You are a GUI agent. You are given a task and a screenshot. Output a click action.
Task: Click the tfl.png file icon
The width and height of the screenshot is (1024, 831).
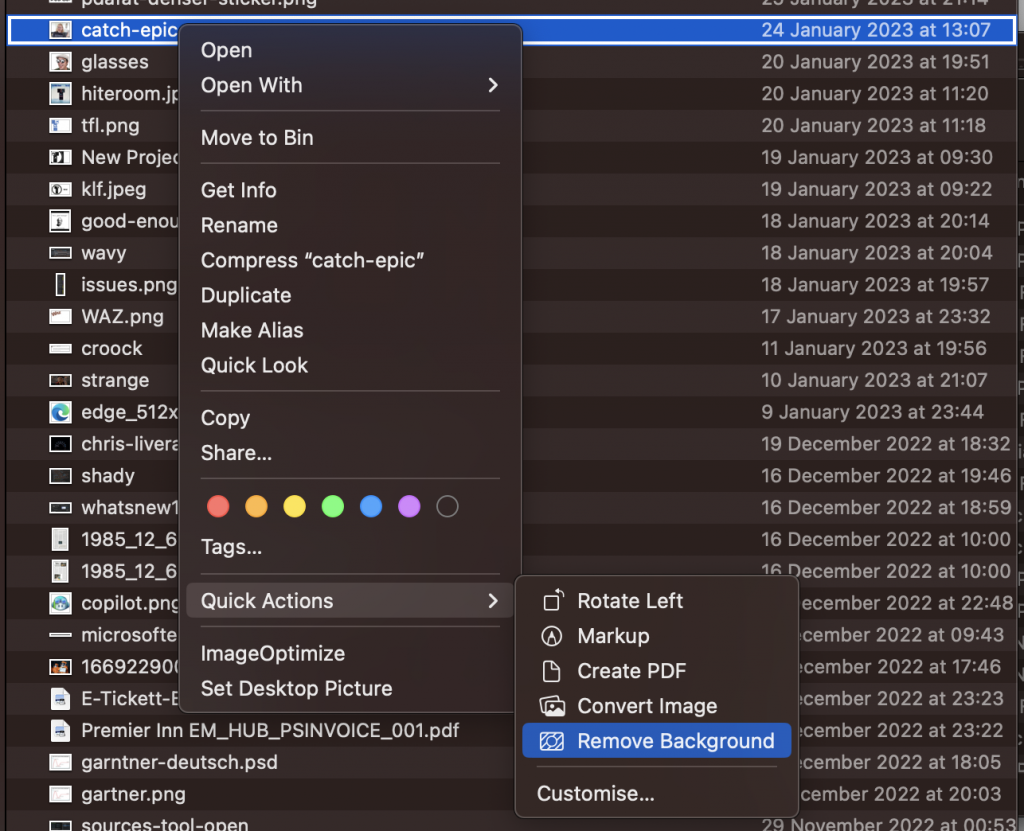(x=61, y=125)
